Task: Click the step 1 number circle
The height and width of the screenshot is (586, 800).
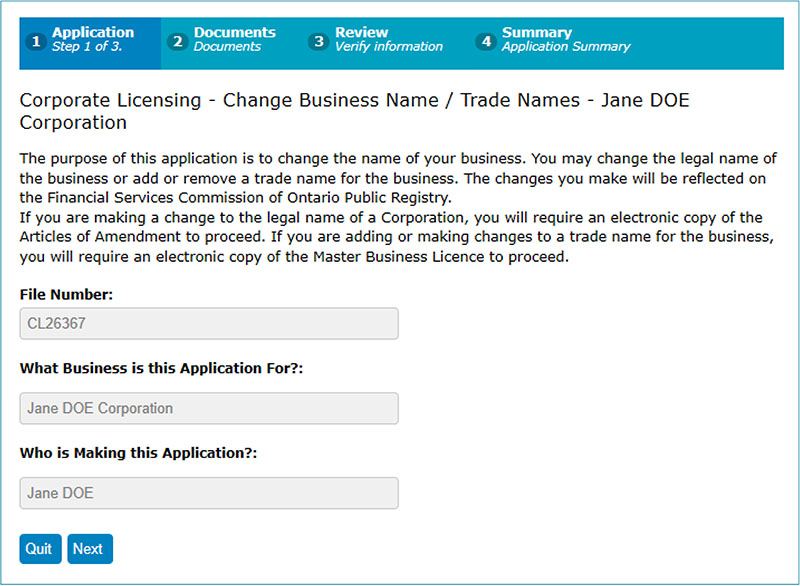Action: 36,42
